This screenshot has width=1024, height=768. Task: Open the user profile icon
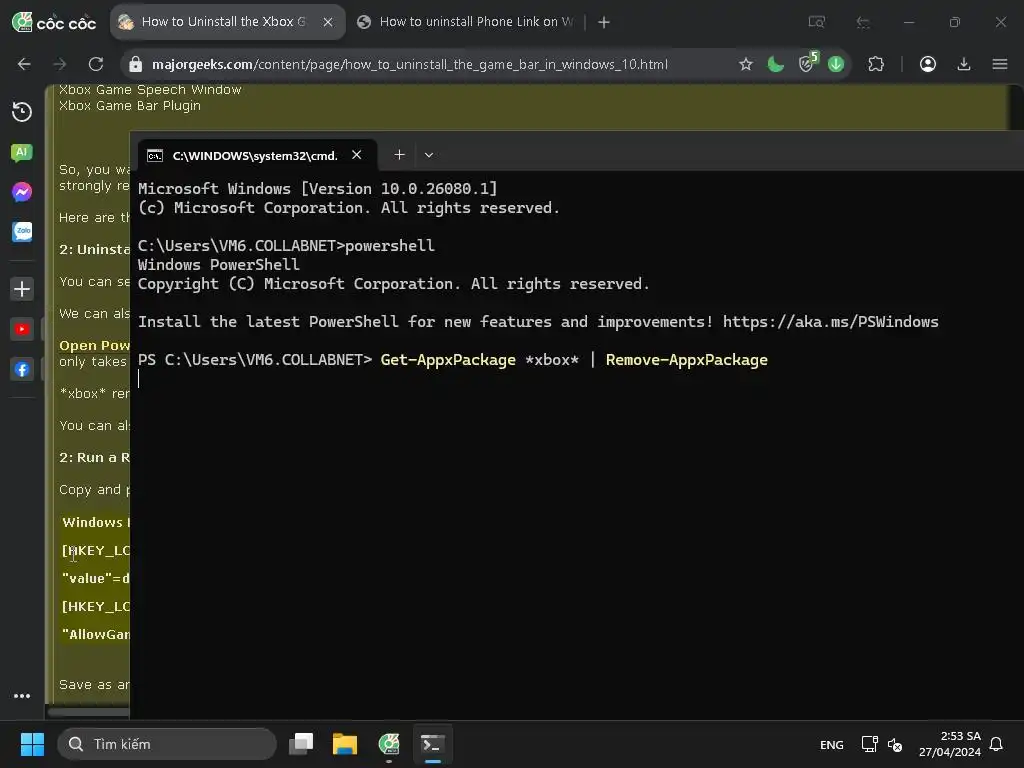[928, 64]
